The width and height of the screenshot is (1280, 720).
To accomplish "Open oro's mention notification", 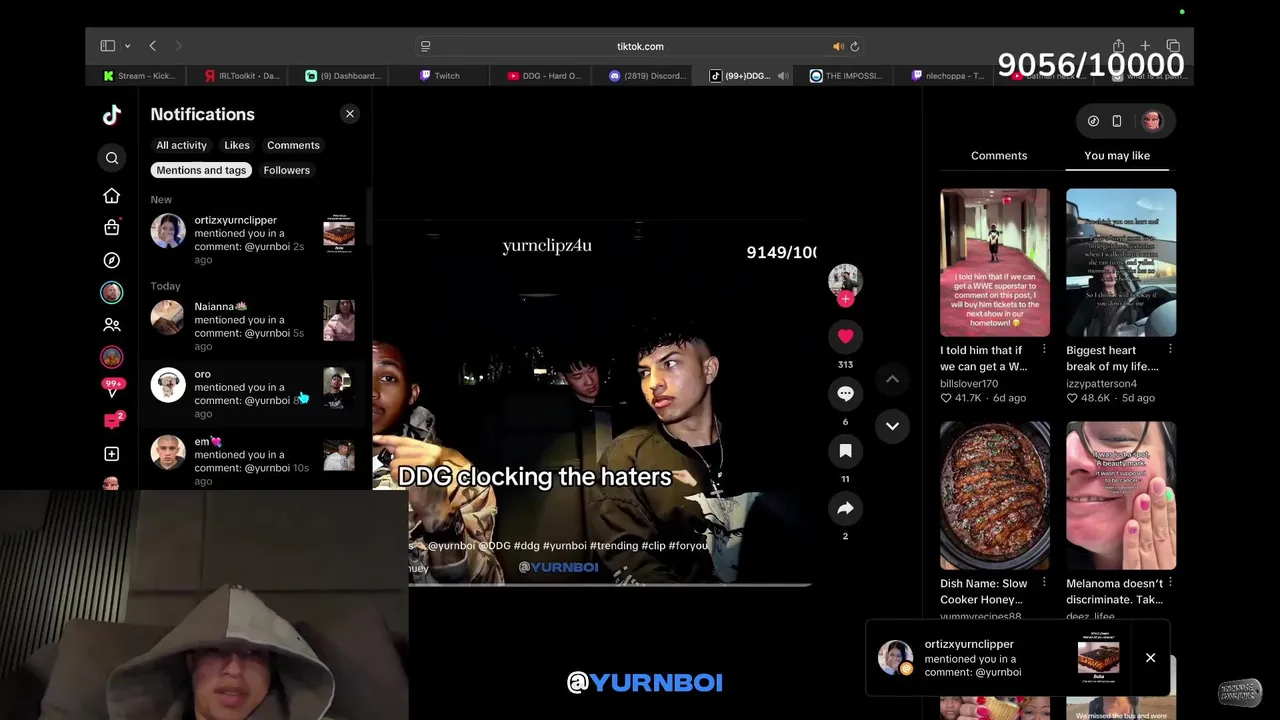I will click(254, 393).
